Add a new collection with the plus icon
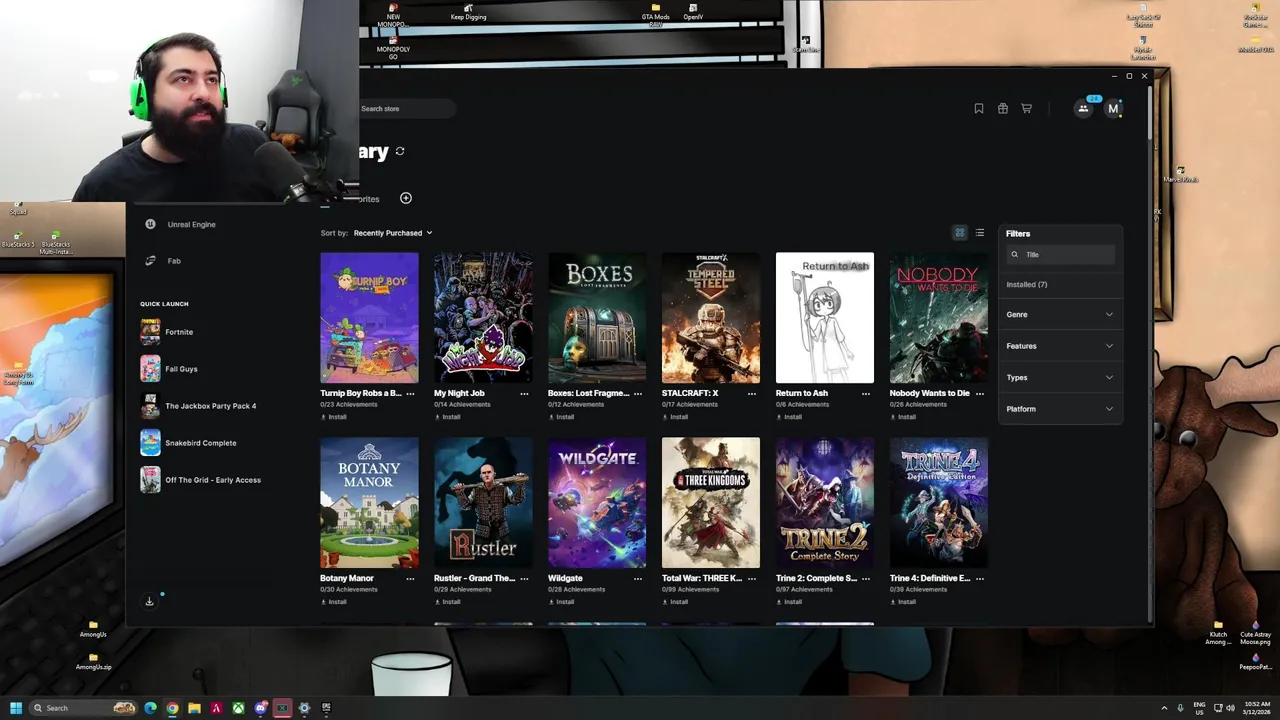Viewport: 1280px width, 720px height. tap(406, 198)
